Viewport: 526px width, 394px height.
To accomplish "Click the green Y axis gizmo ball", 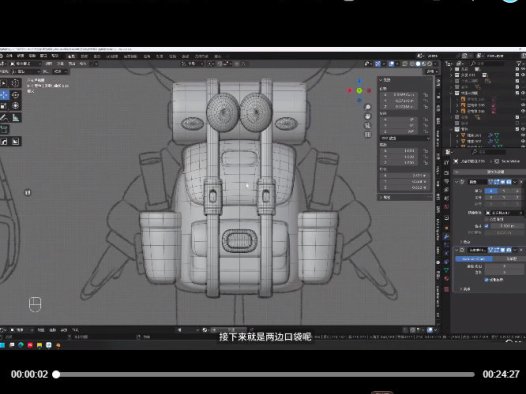I will click(359, 91).
